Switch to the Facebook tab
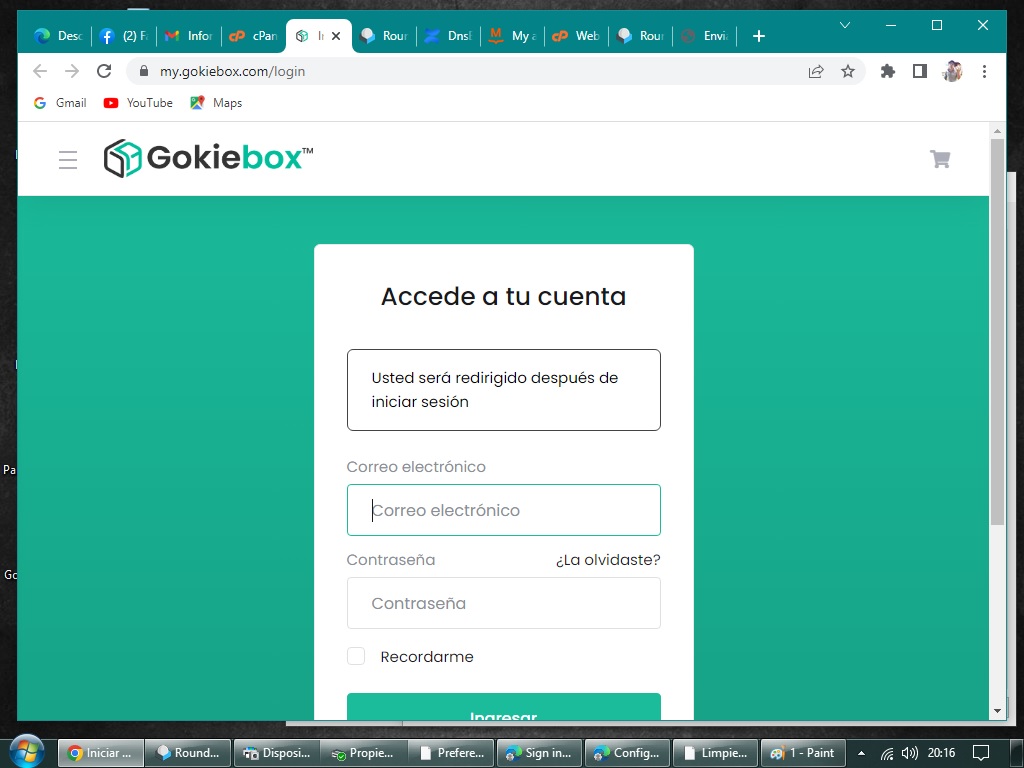This screenshot has width=1024, height=768. tap(123, 36)
